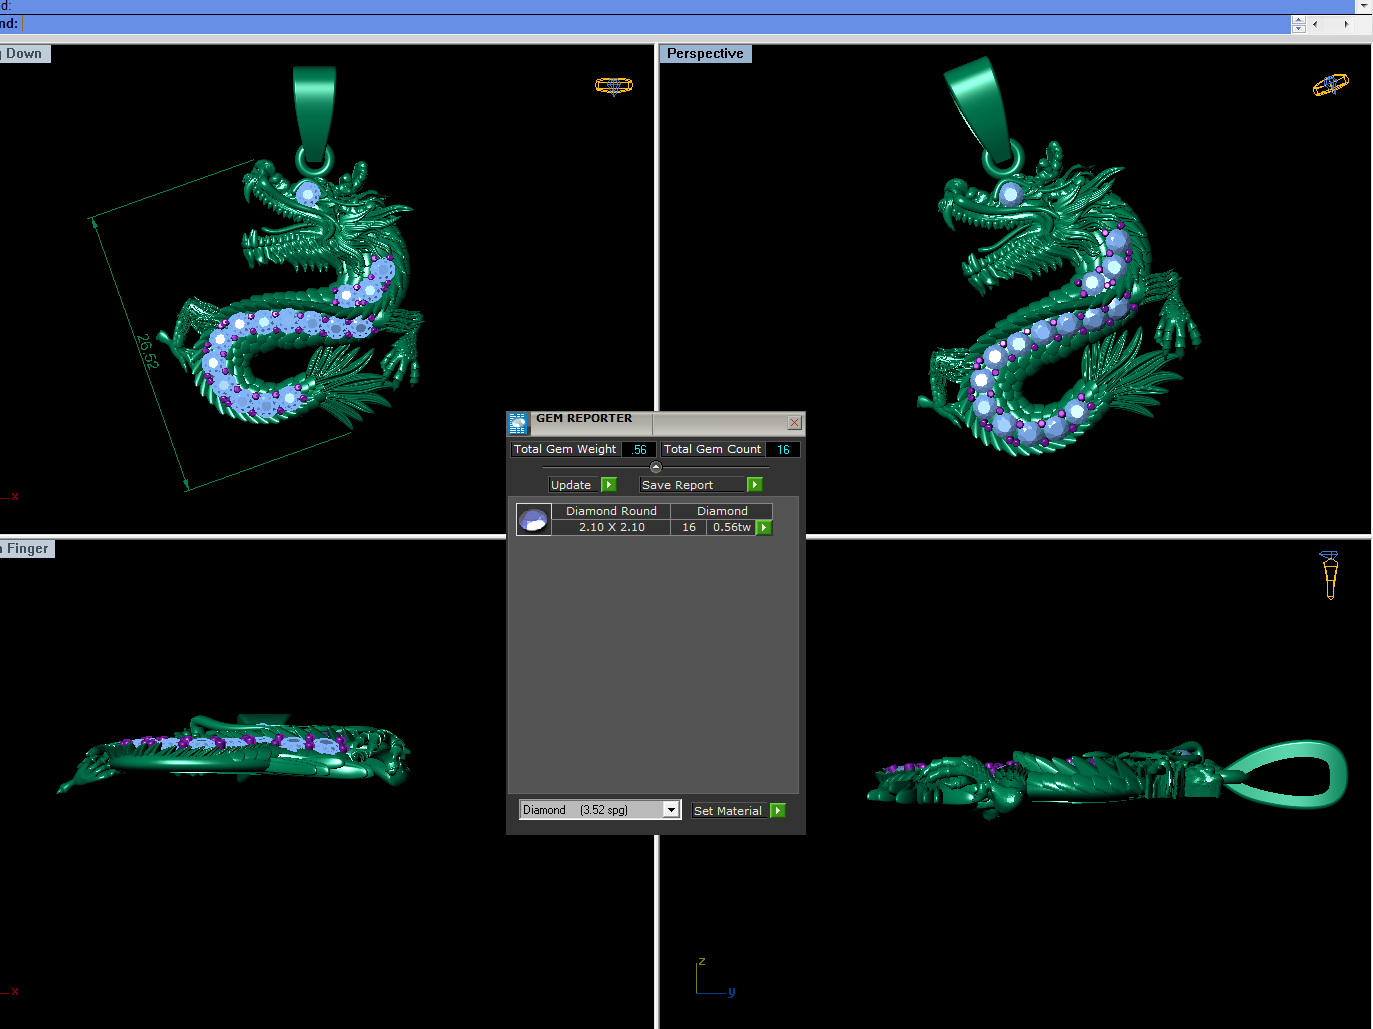Click the Diamond material header cell
Screen dimensions: 1373x1029
[x=722, y=511]
